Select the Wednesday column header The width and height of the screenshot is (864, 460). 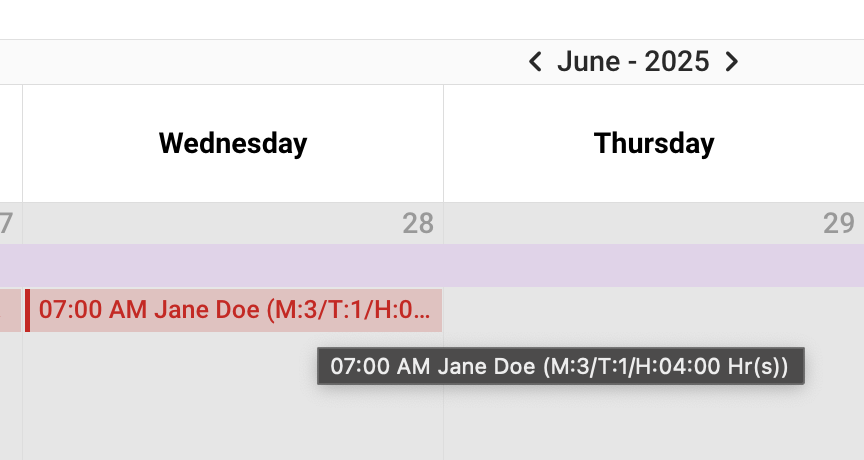(x=232, y=143)
